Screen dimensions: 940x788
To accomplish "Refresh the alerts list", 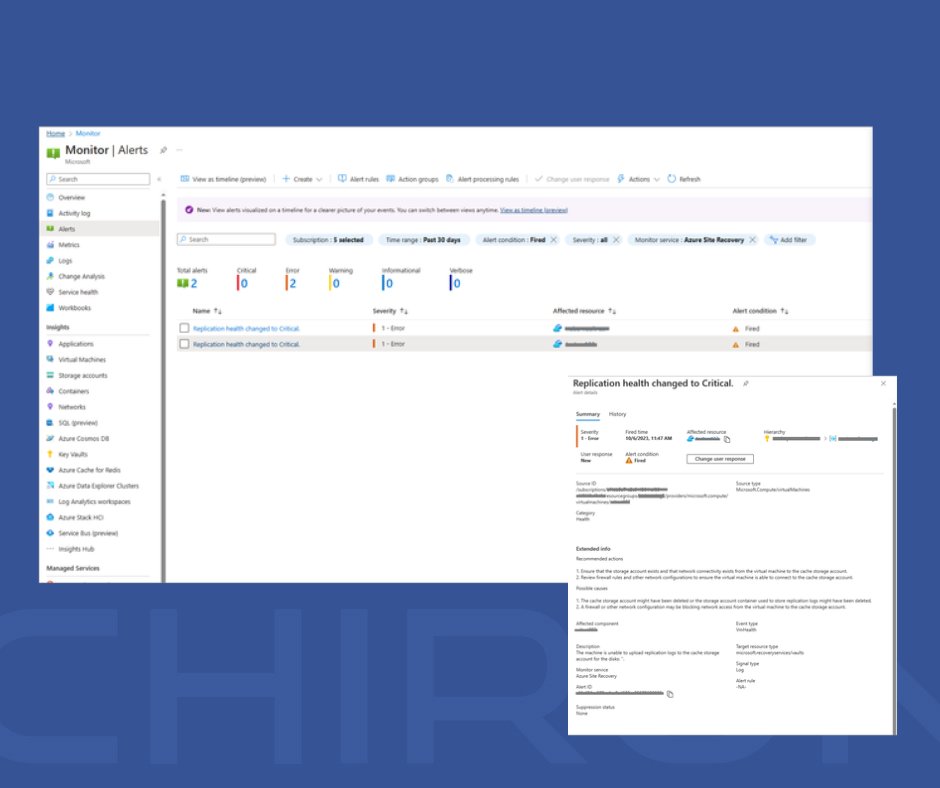I will [x=689, y=179].
